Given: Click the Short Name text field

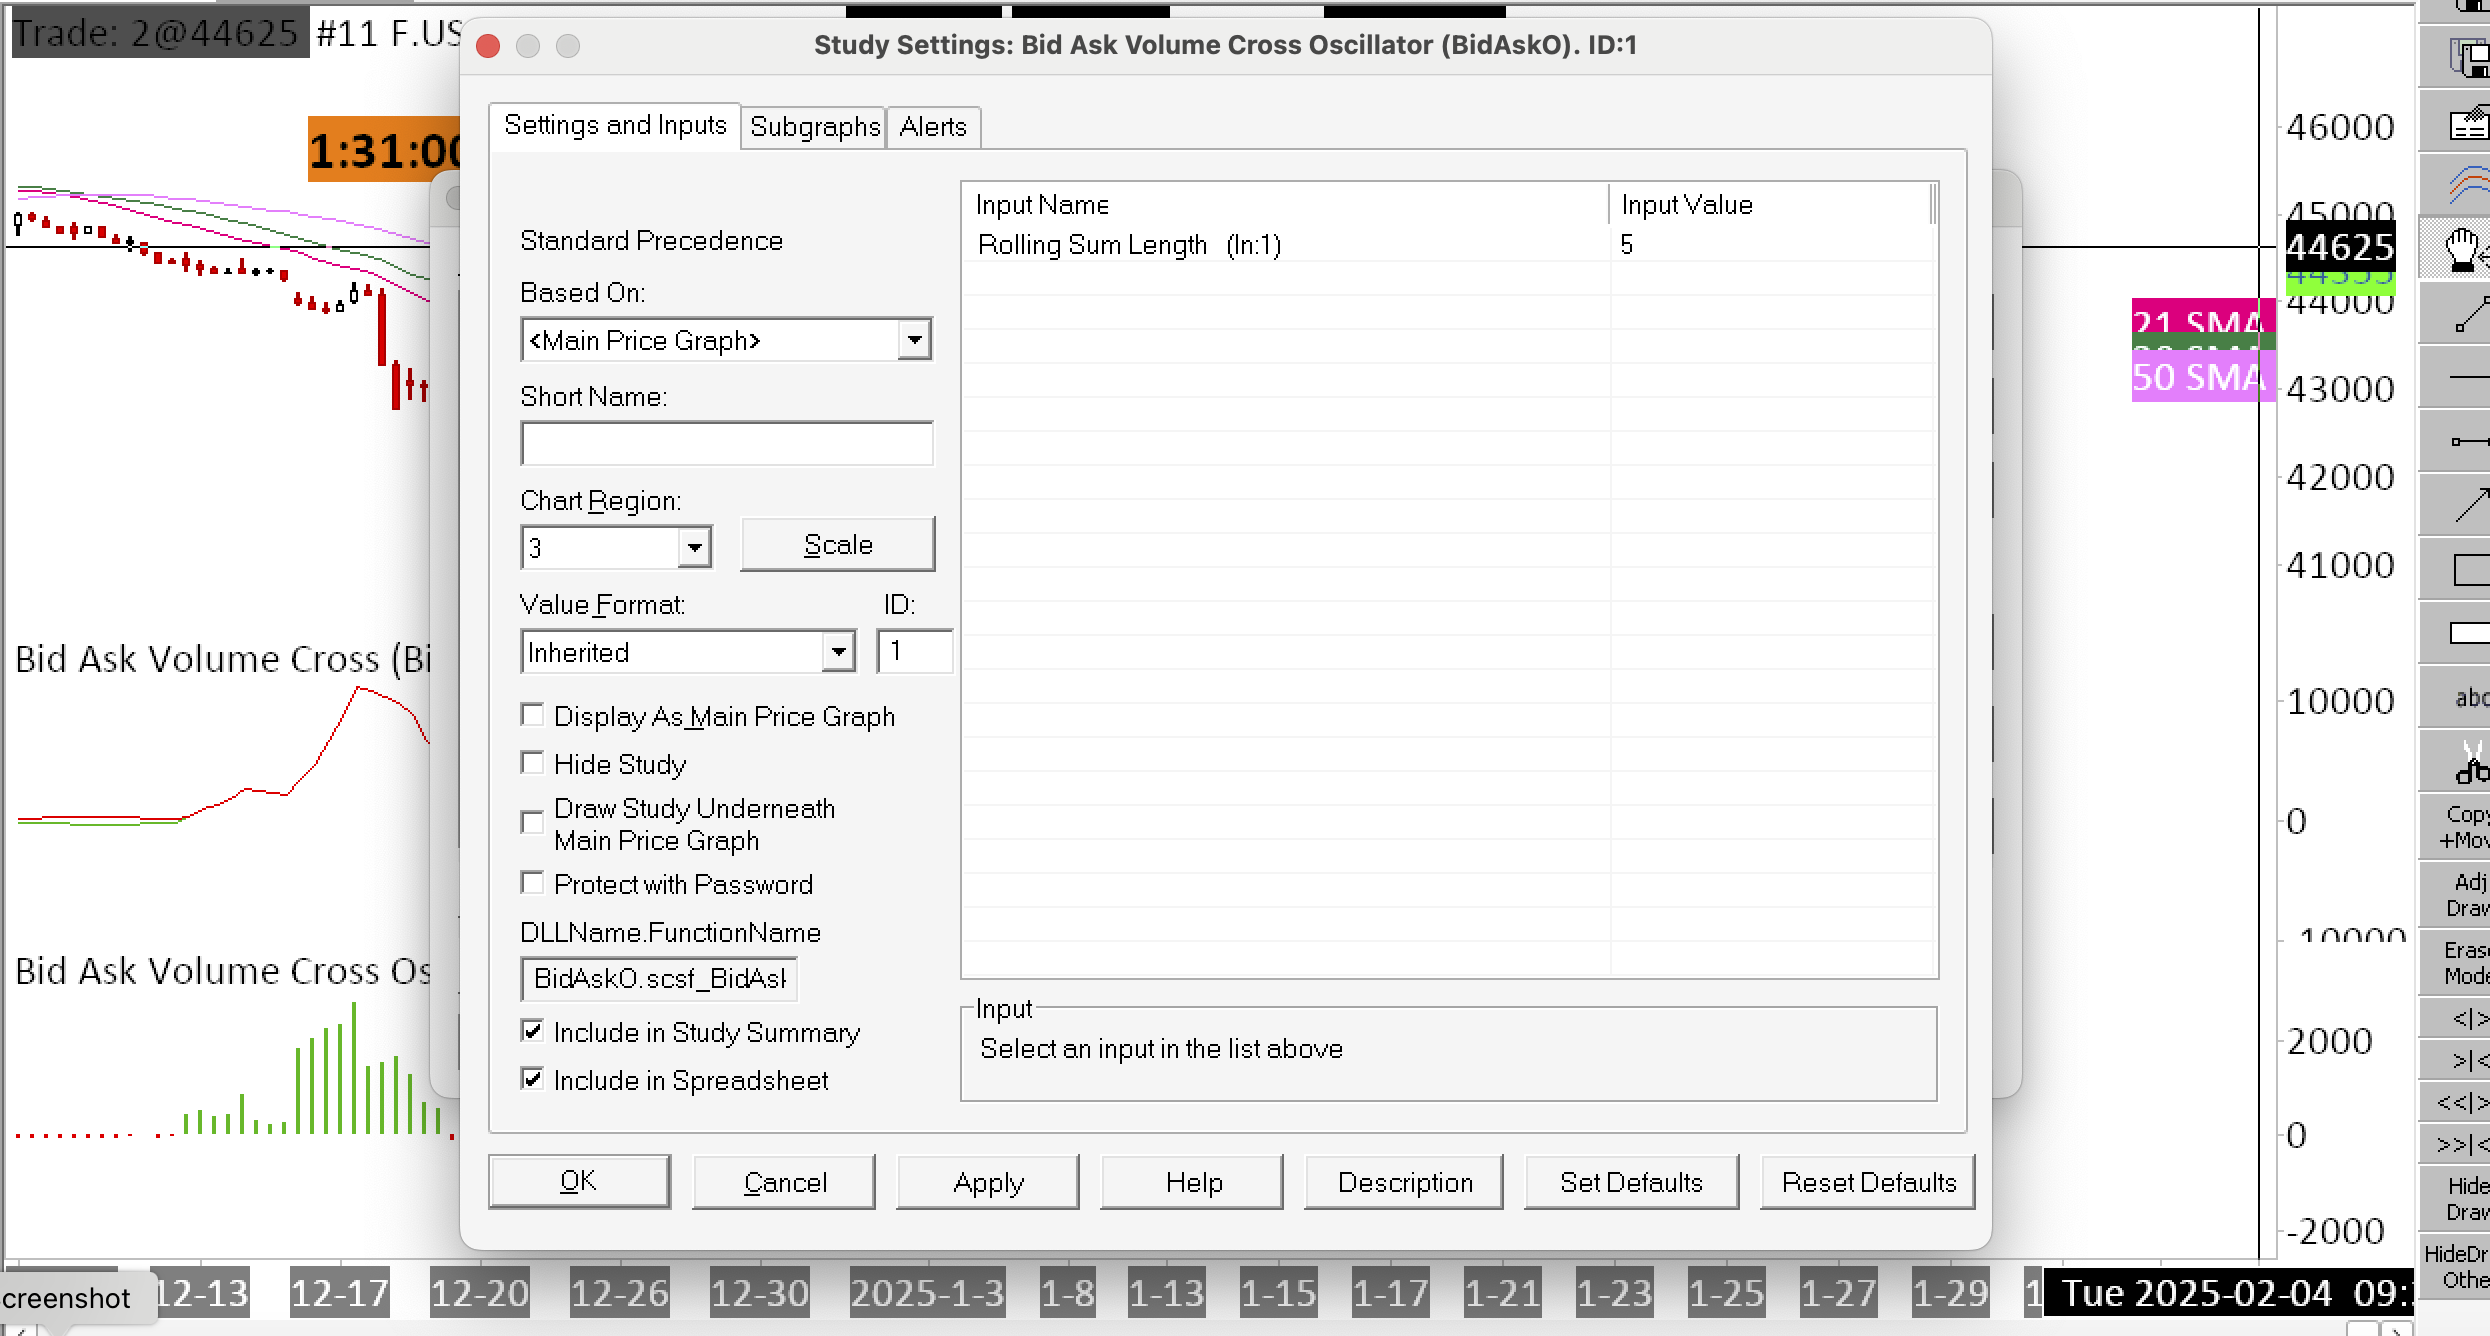Looking at the screenshot, I should 727,444.
